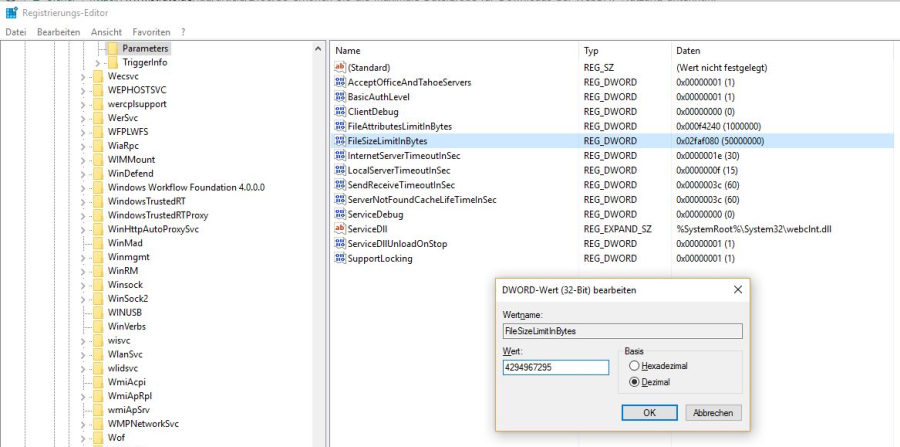Cancel the dialog with Abbrechen

coord(713,413)
